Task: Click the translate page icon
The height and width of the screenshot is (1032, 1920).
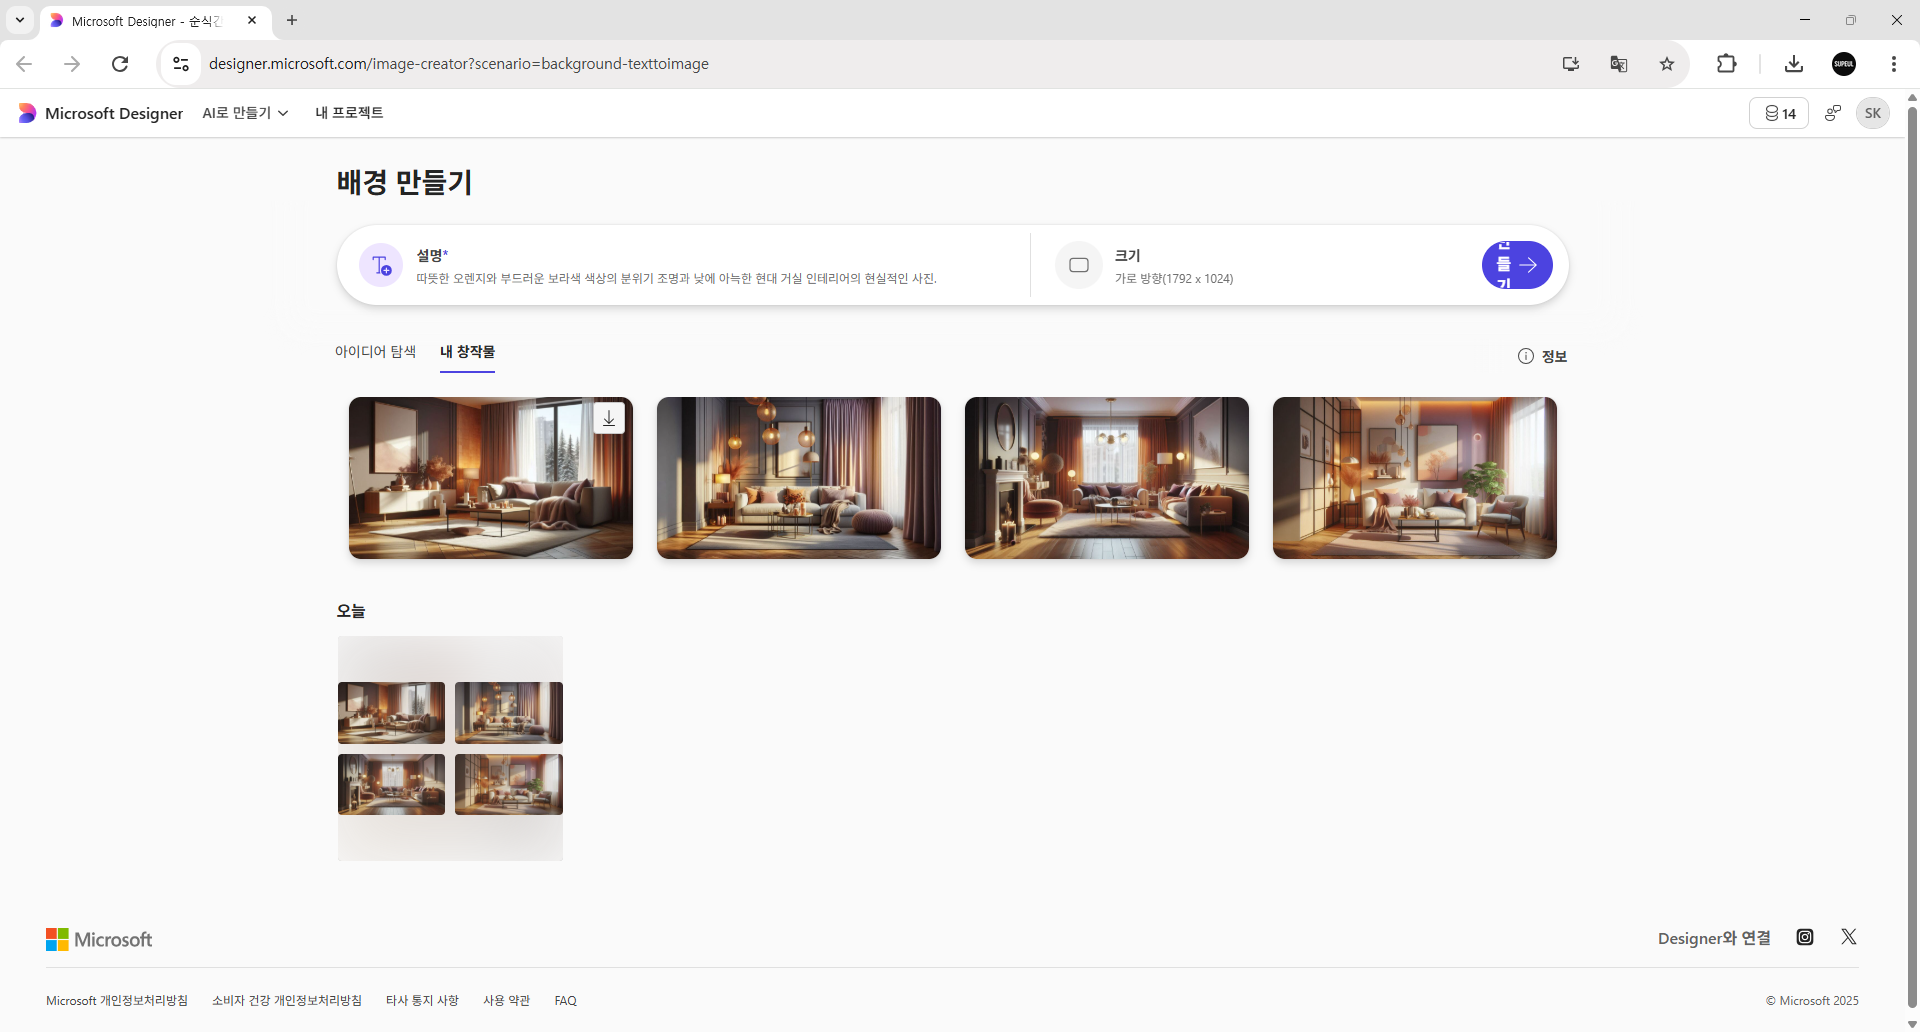Action: click(x=1619, y=64)
